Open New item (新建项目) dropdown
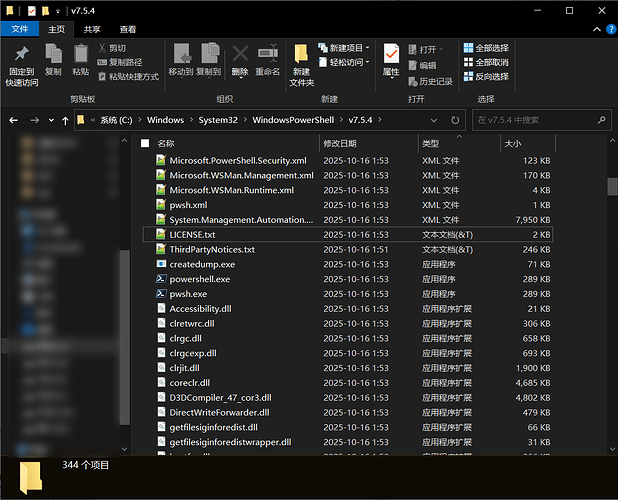 click(344, 48)
